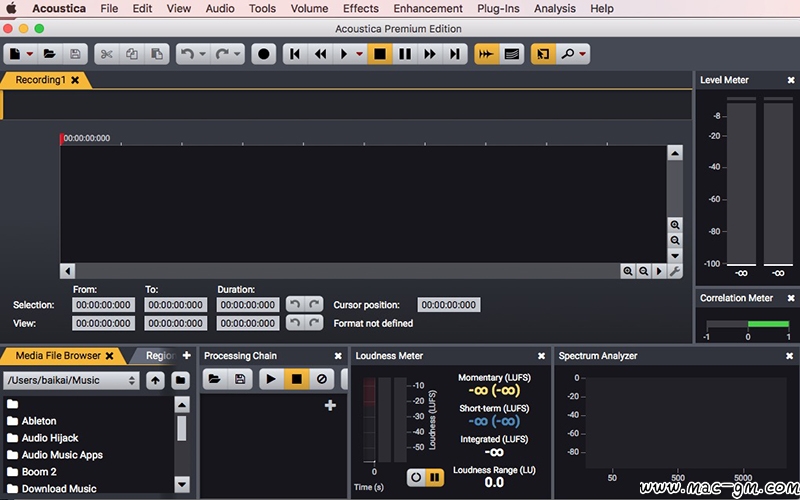The height and width of the screenshot is (500, 800).
Task: Redo view change in View row
Action: (314, 323)
